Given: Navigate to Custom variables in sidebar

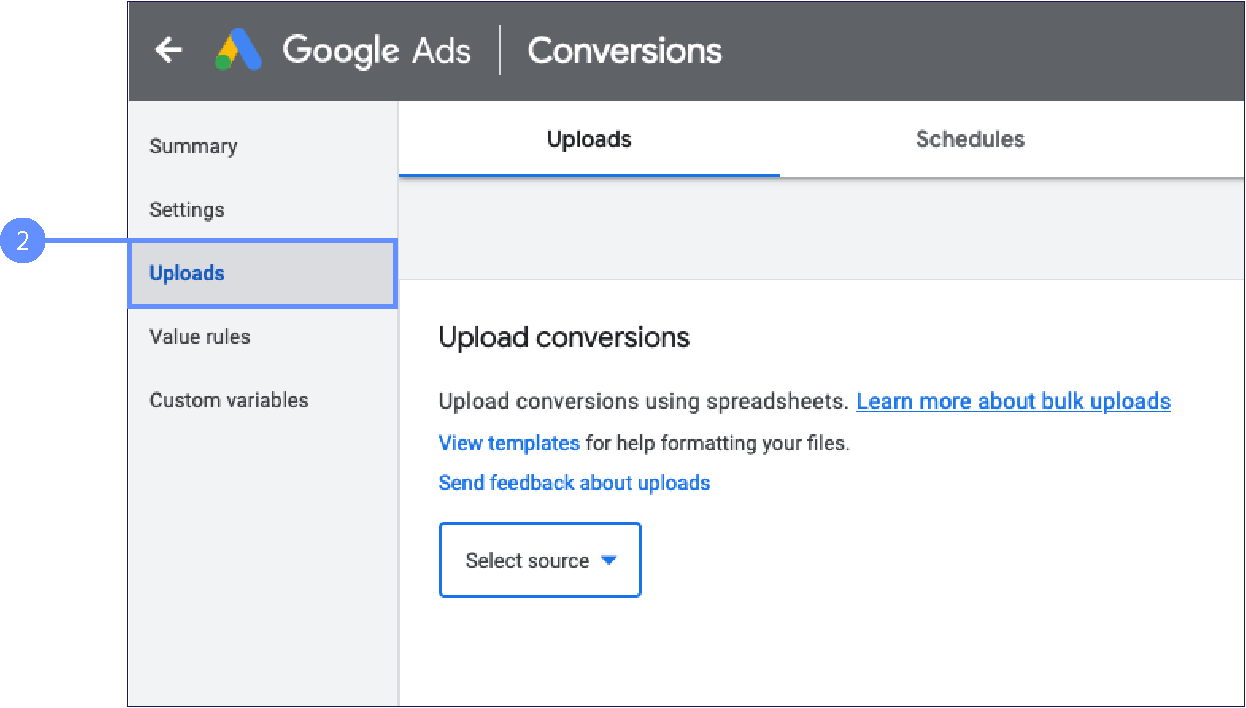Looking at the screenshot, I should (x=229, y=400).
